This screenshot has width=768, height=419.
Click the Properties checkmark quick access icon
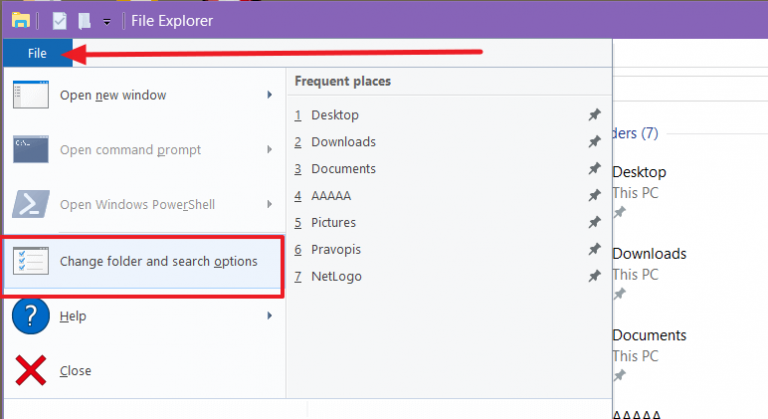[59, 21]
